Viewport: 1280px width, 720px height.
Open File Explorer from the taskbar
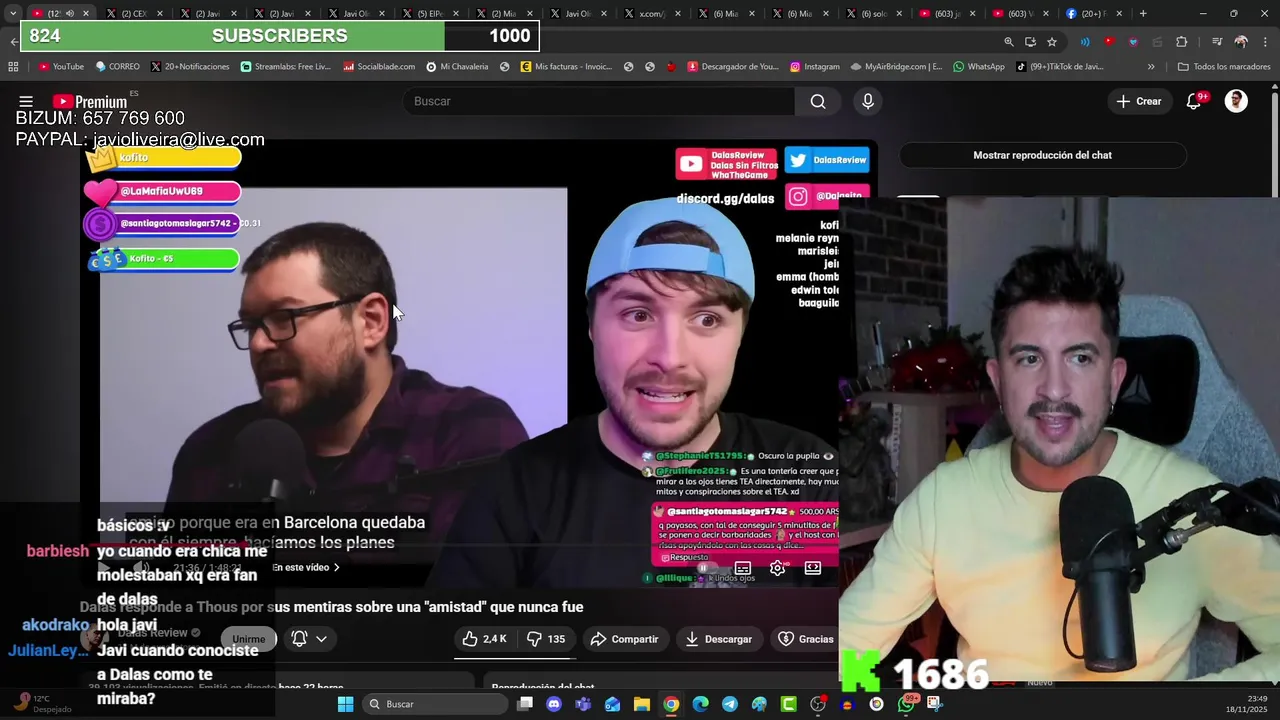(642, 704)
